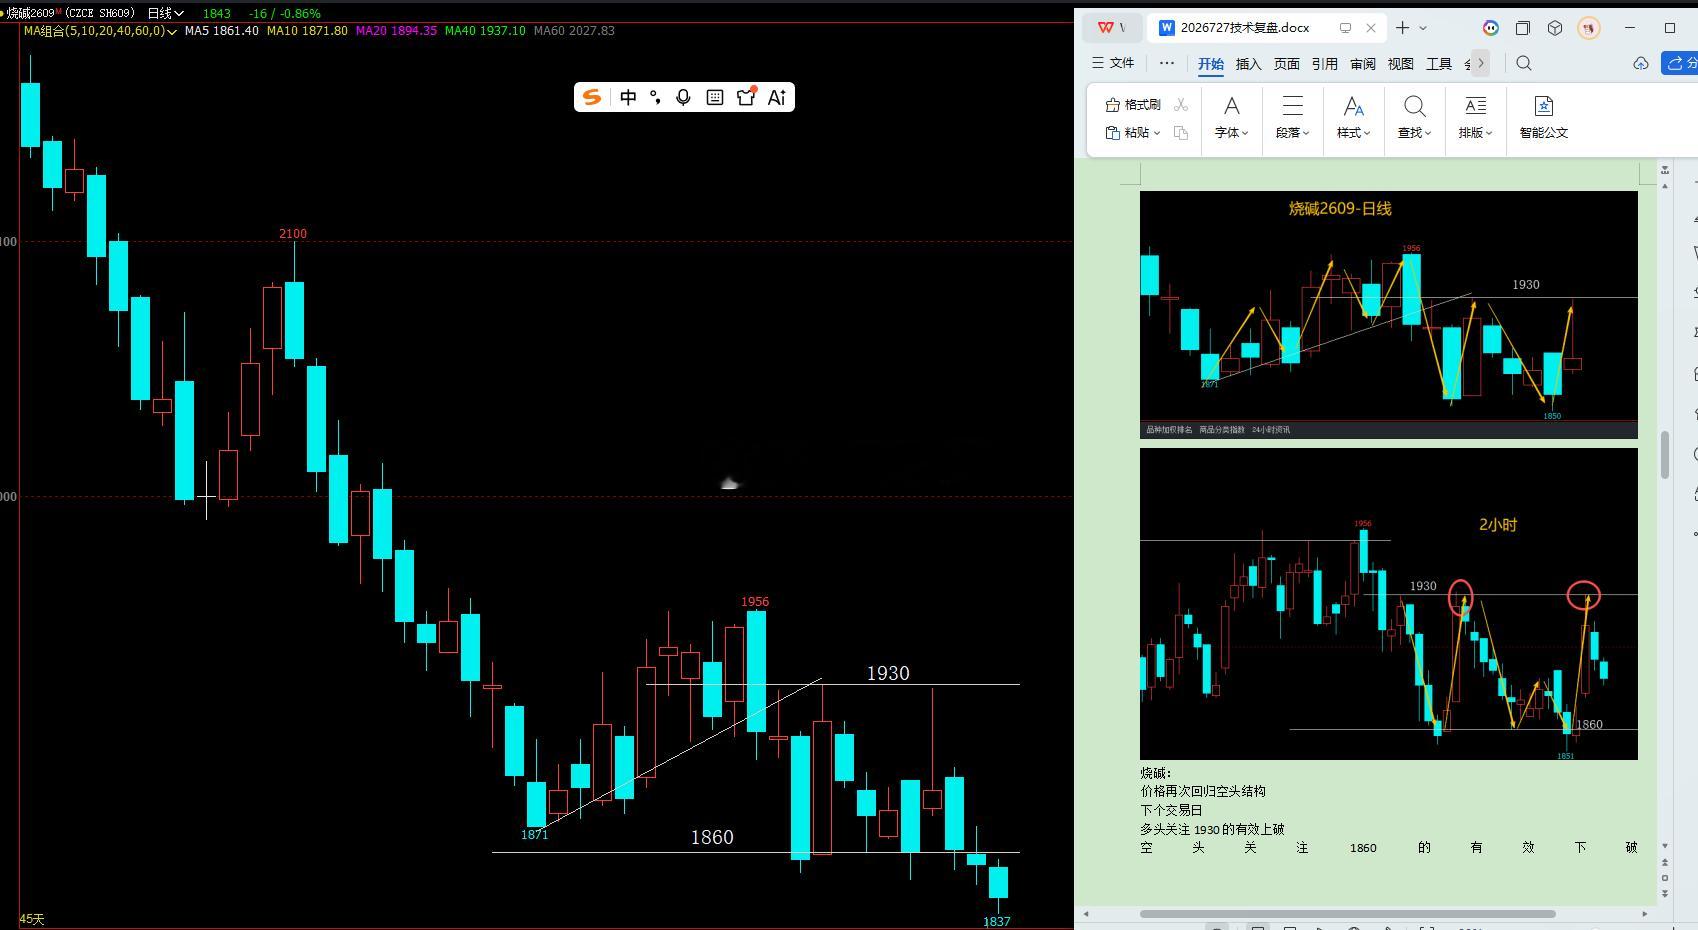Toggle the Sogou punctuation mode button
Screen dimensions: 1698x930
click(x=655, y=97)
